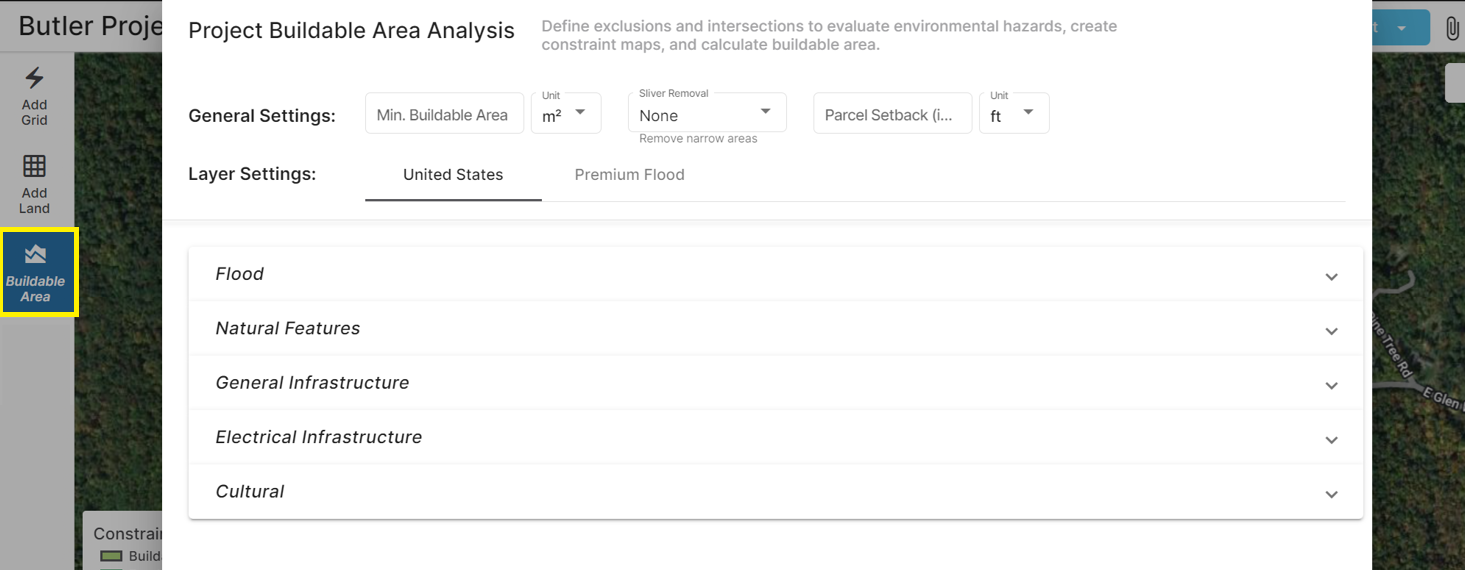Click the Parcel Setback input field
Image resolution: width=1465 pixels, height=570 pixels.
click(x=892, y=114)
